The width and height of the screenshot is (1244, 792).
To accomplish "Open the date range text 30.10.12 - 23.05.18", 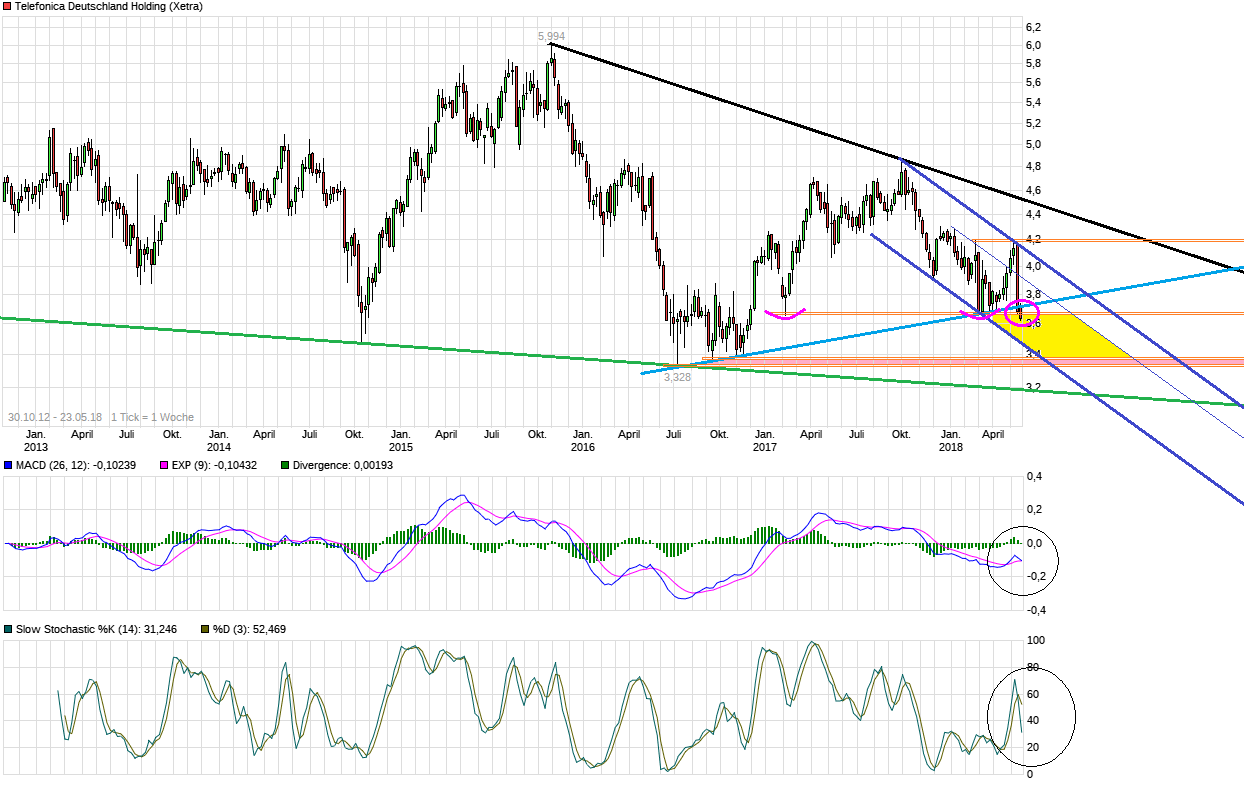I will (x=56, y=416).
